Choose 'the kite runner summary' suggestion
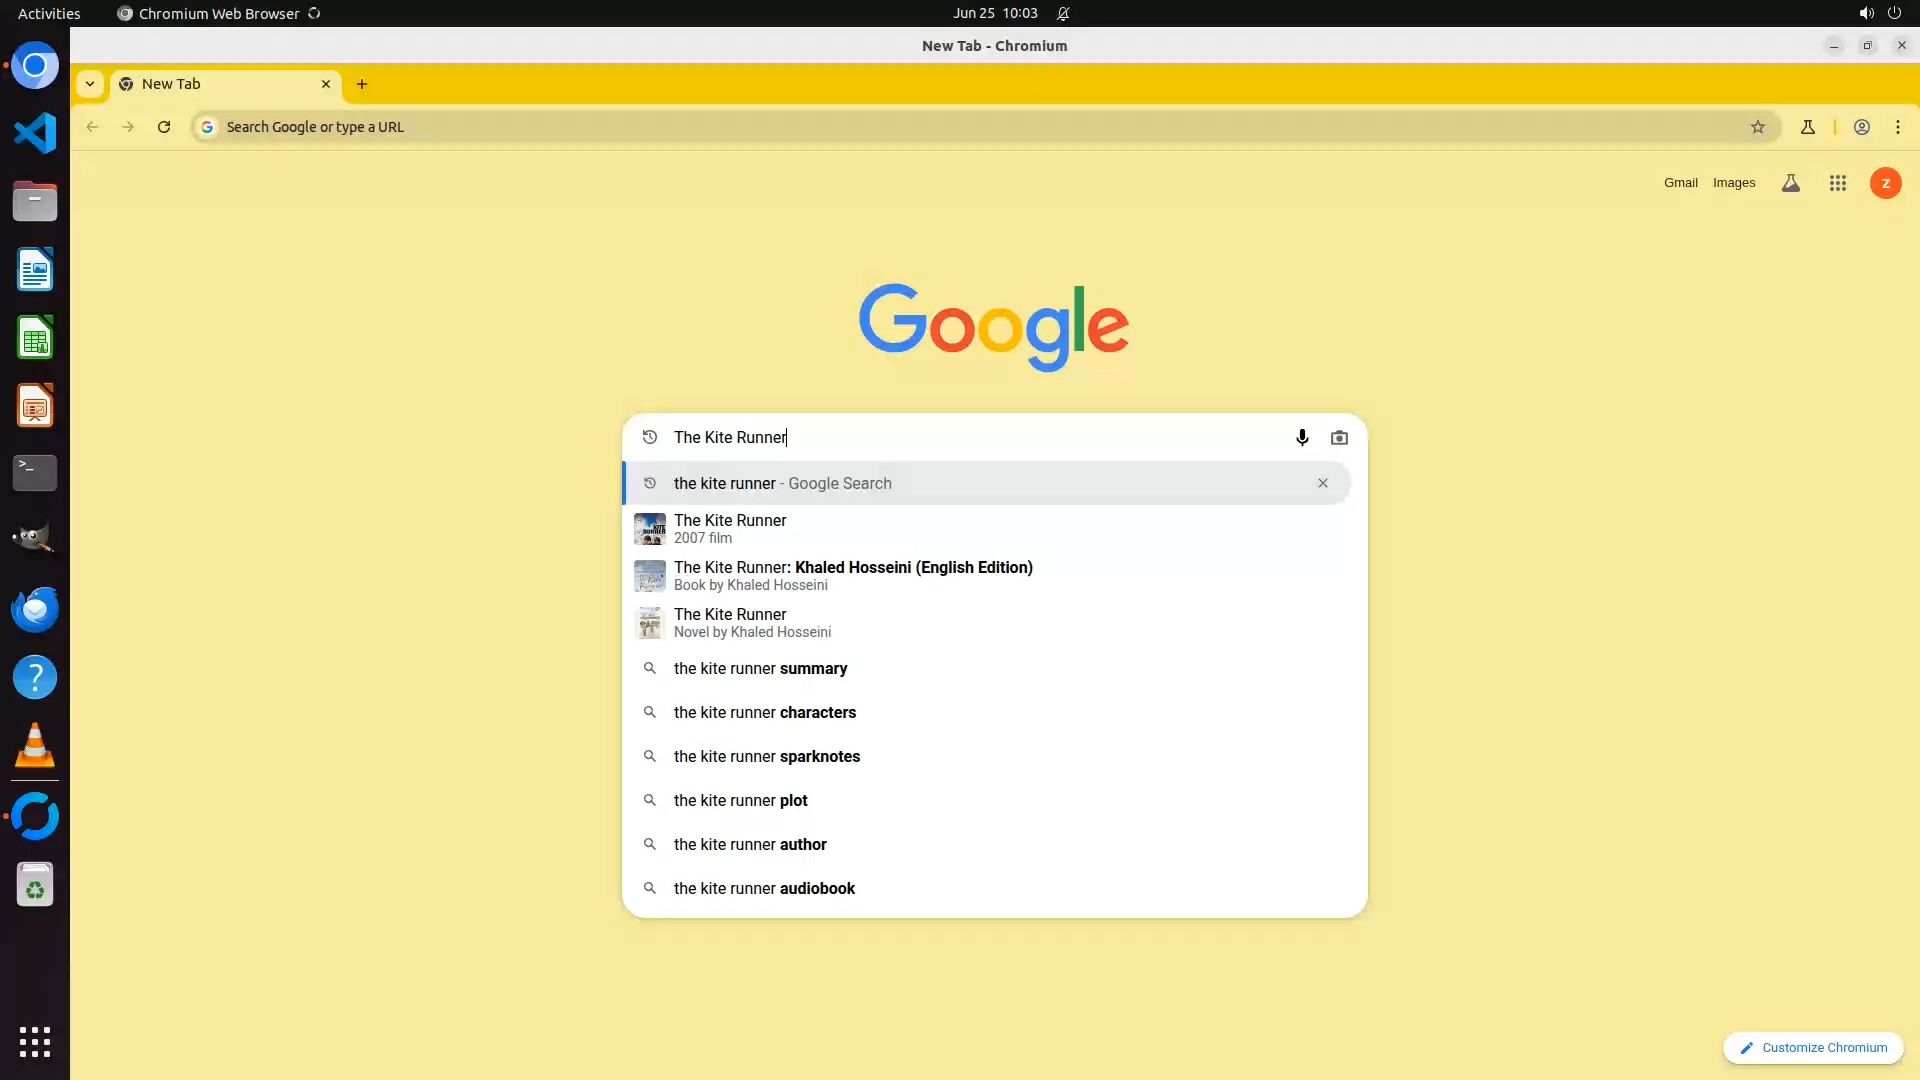This screenshot has height=1080, width=1920. point(760,668)
